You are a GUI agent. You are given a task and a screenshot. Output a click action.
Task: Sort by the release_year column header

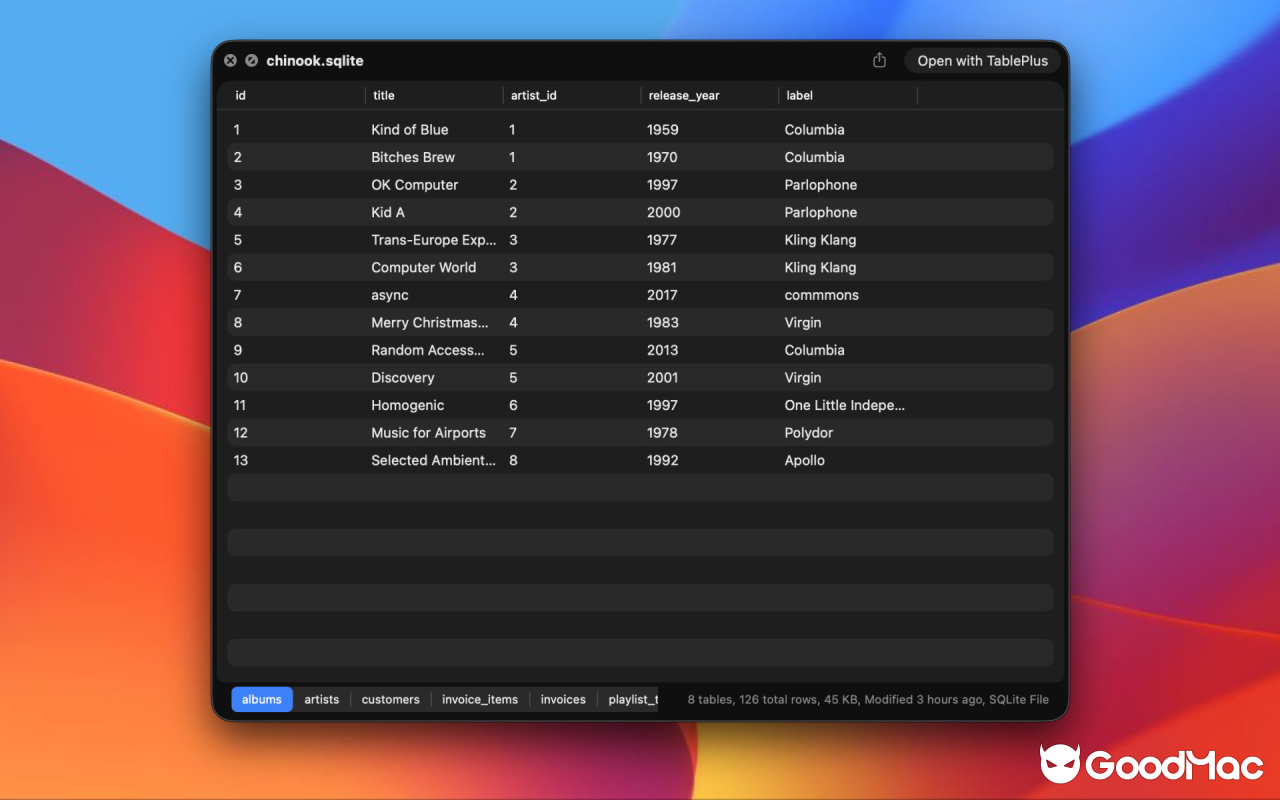pos(684,95)
